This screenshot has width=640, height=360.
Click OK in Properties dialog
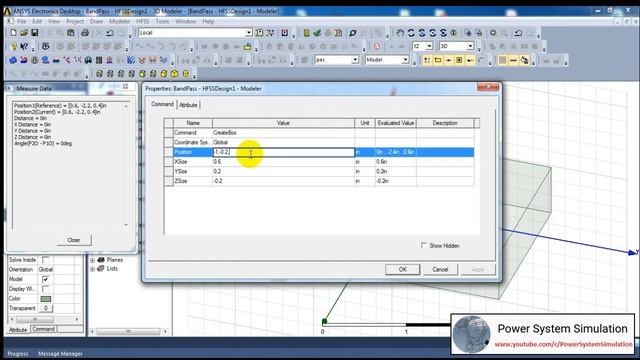[x=402, y=269]
